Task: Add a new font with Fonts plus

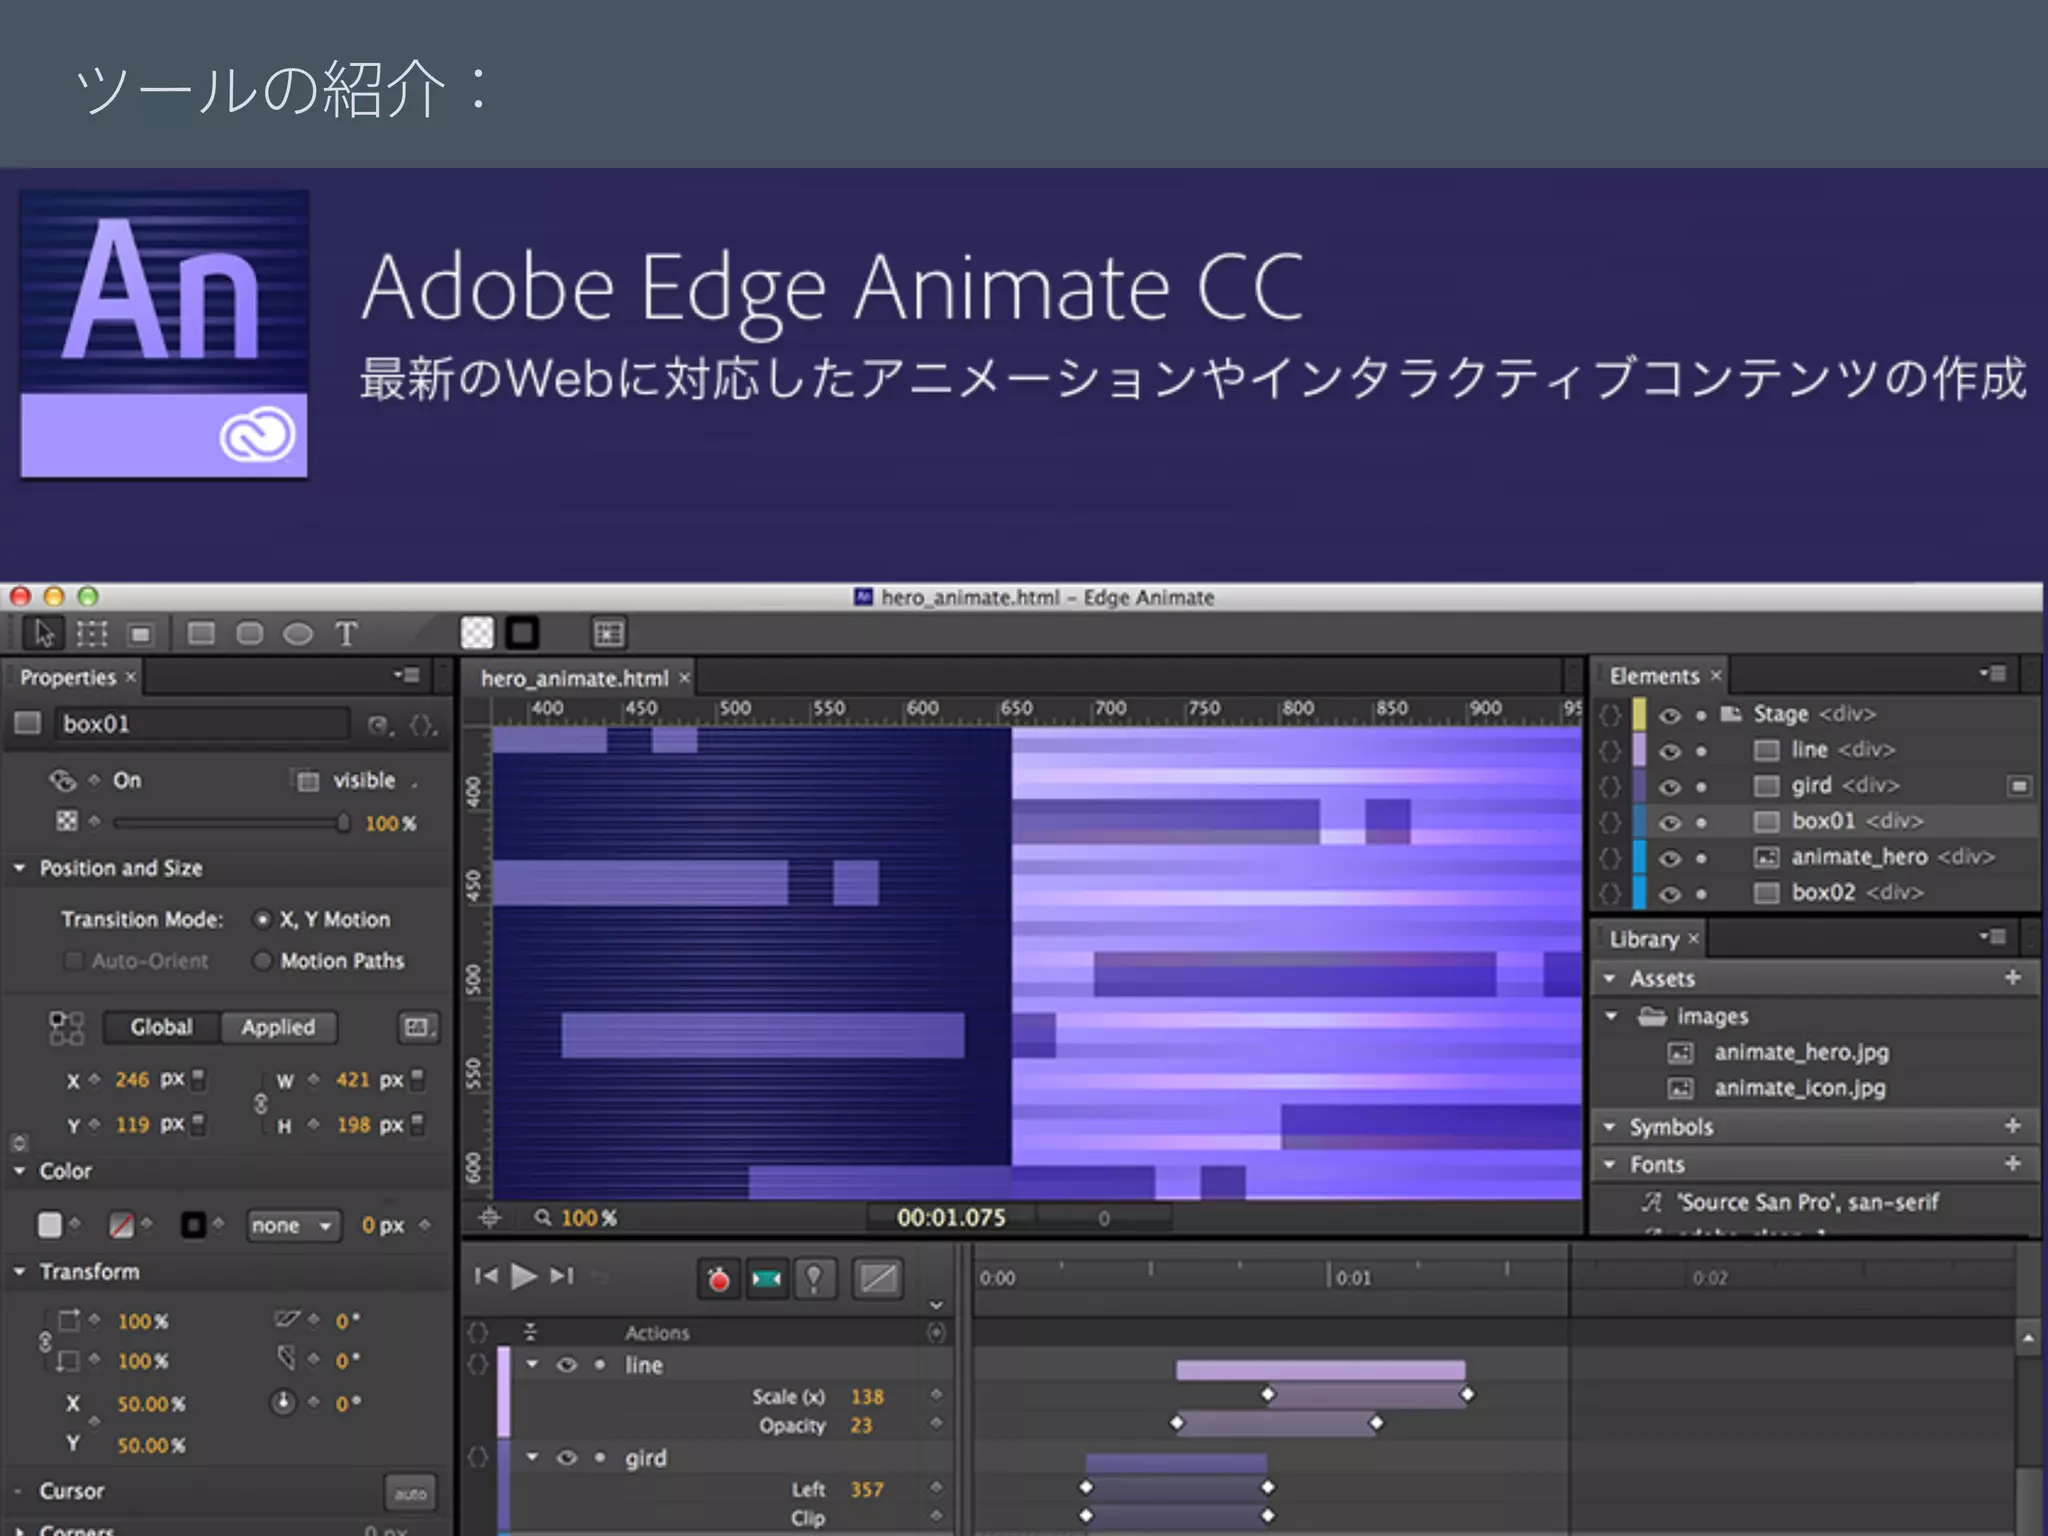Action: click(x=2013, y=1163)
